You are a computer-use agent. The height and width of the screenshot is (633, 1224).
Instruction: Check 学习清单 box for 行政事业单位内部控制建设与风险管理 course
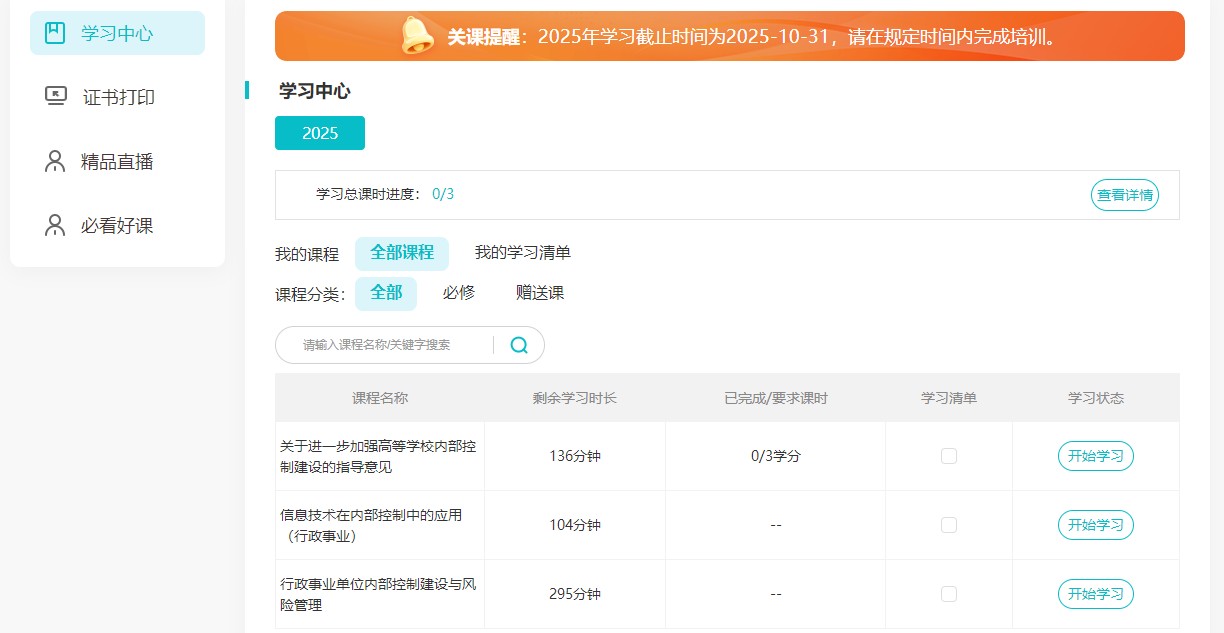(949, 594)
